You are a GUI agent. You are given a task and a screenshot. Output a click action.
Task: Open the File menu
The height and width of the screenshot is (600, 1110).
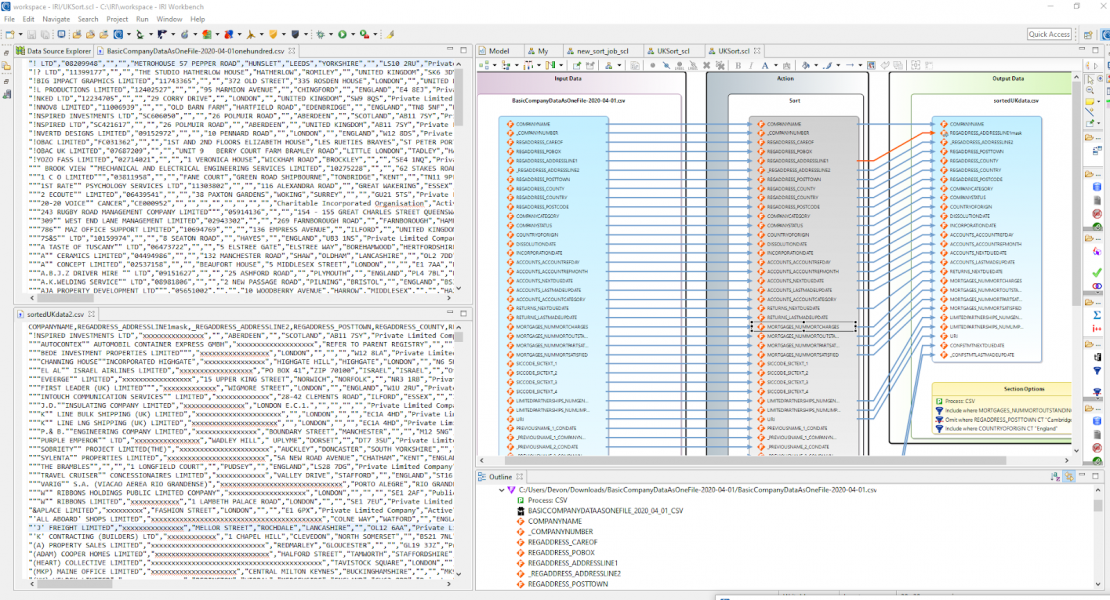(9, 19)
